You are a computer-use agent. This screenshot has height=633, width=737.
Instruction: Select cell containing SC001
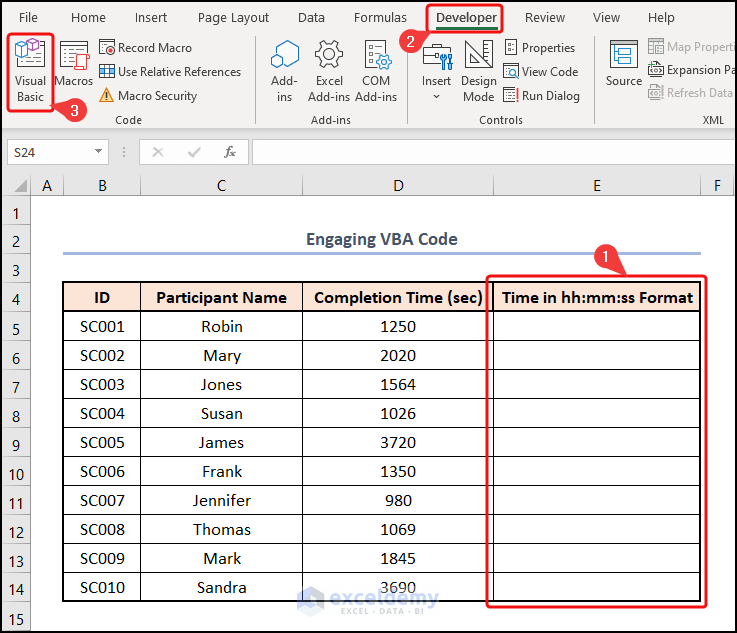102,327
